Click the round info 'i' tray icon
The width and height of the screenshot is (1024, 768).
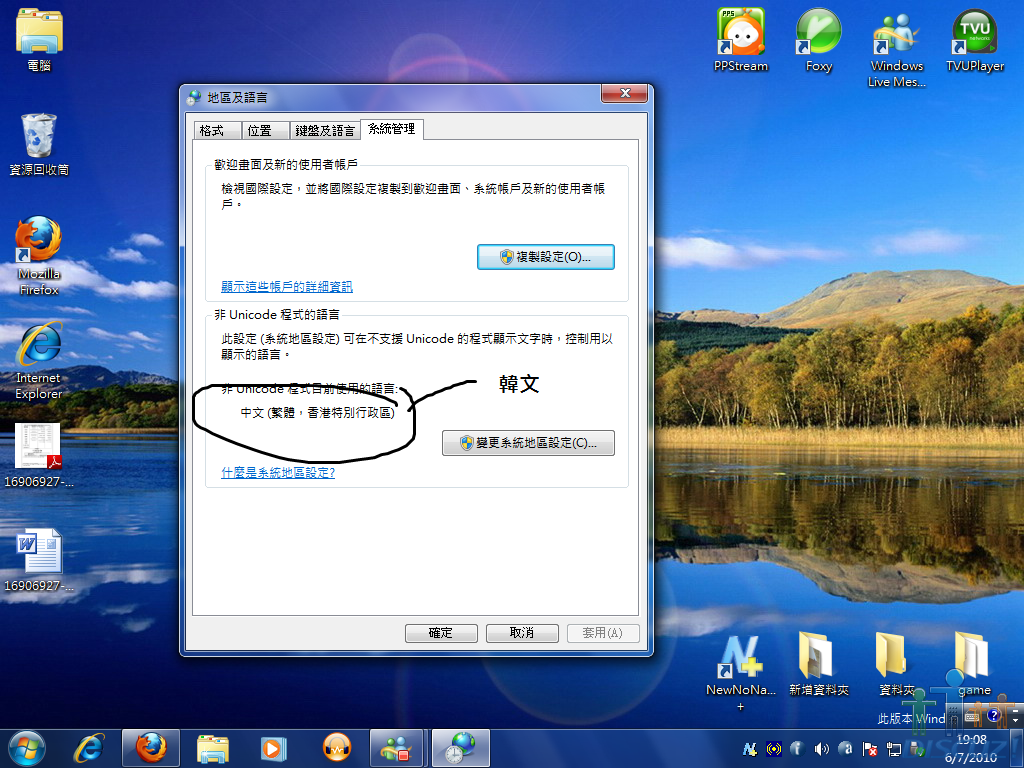click(797, 749)
